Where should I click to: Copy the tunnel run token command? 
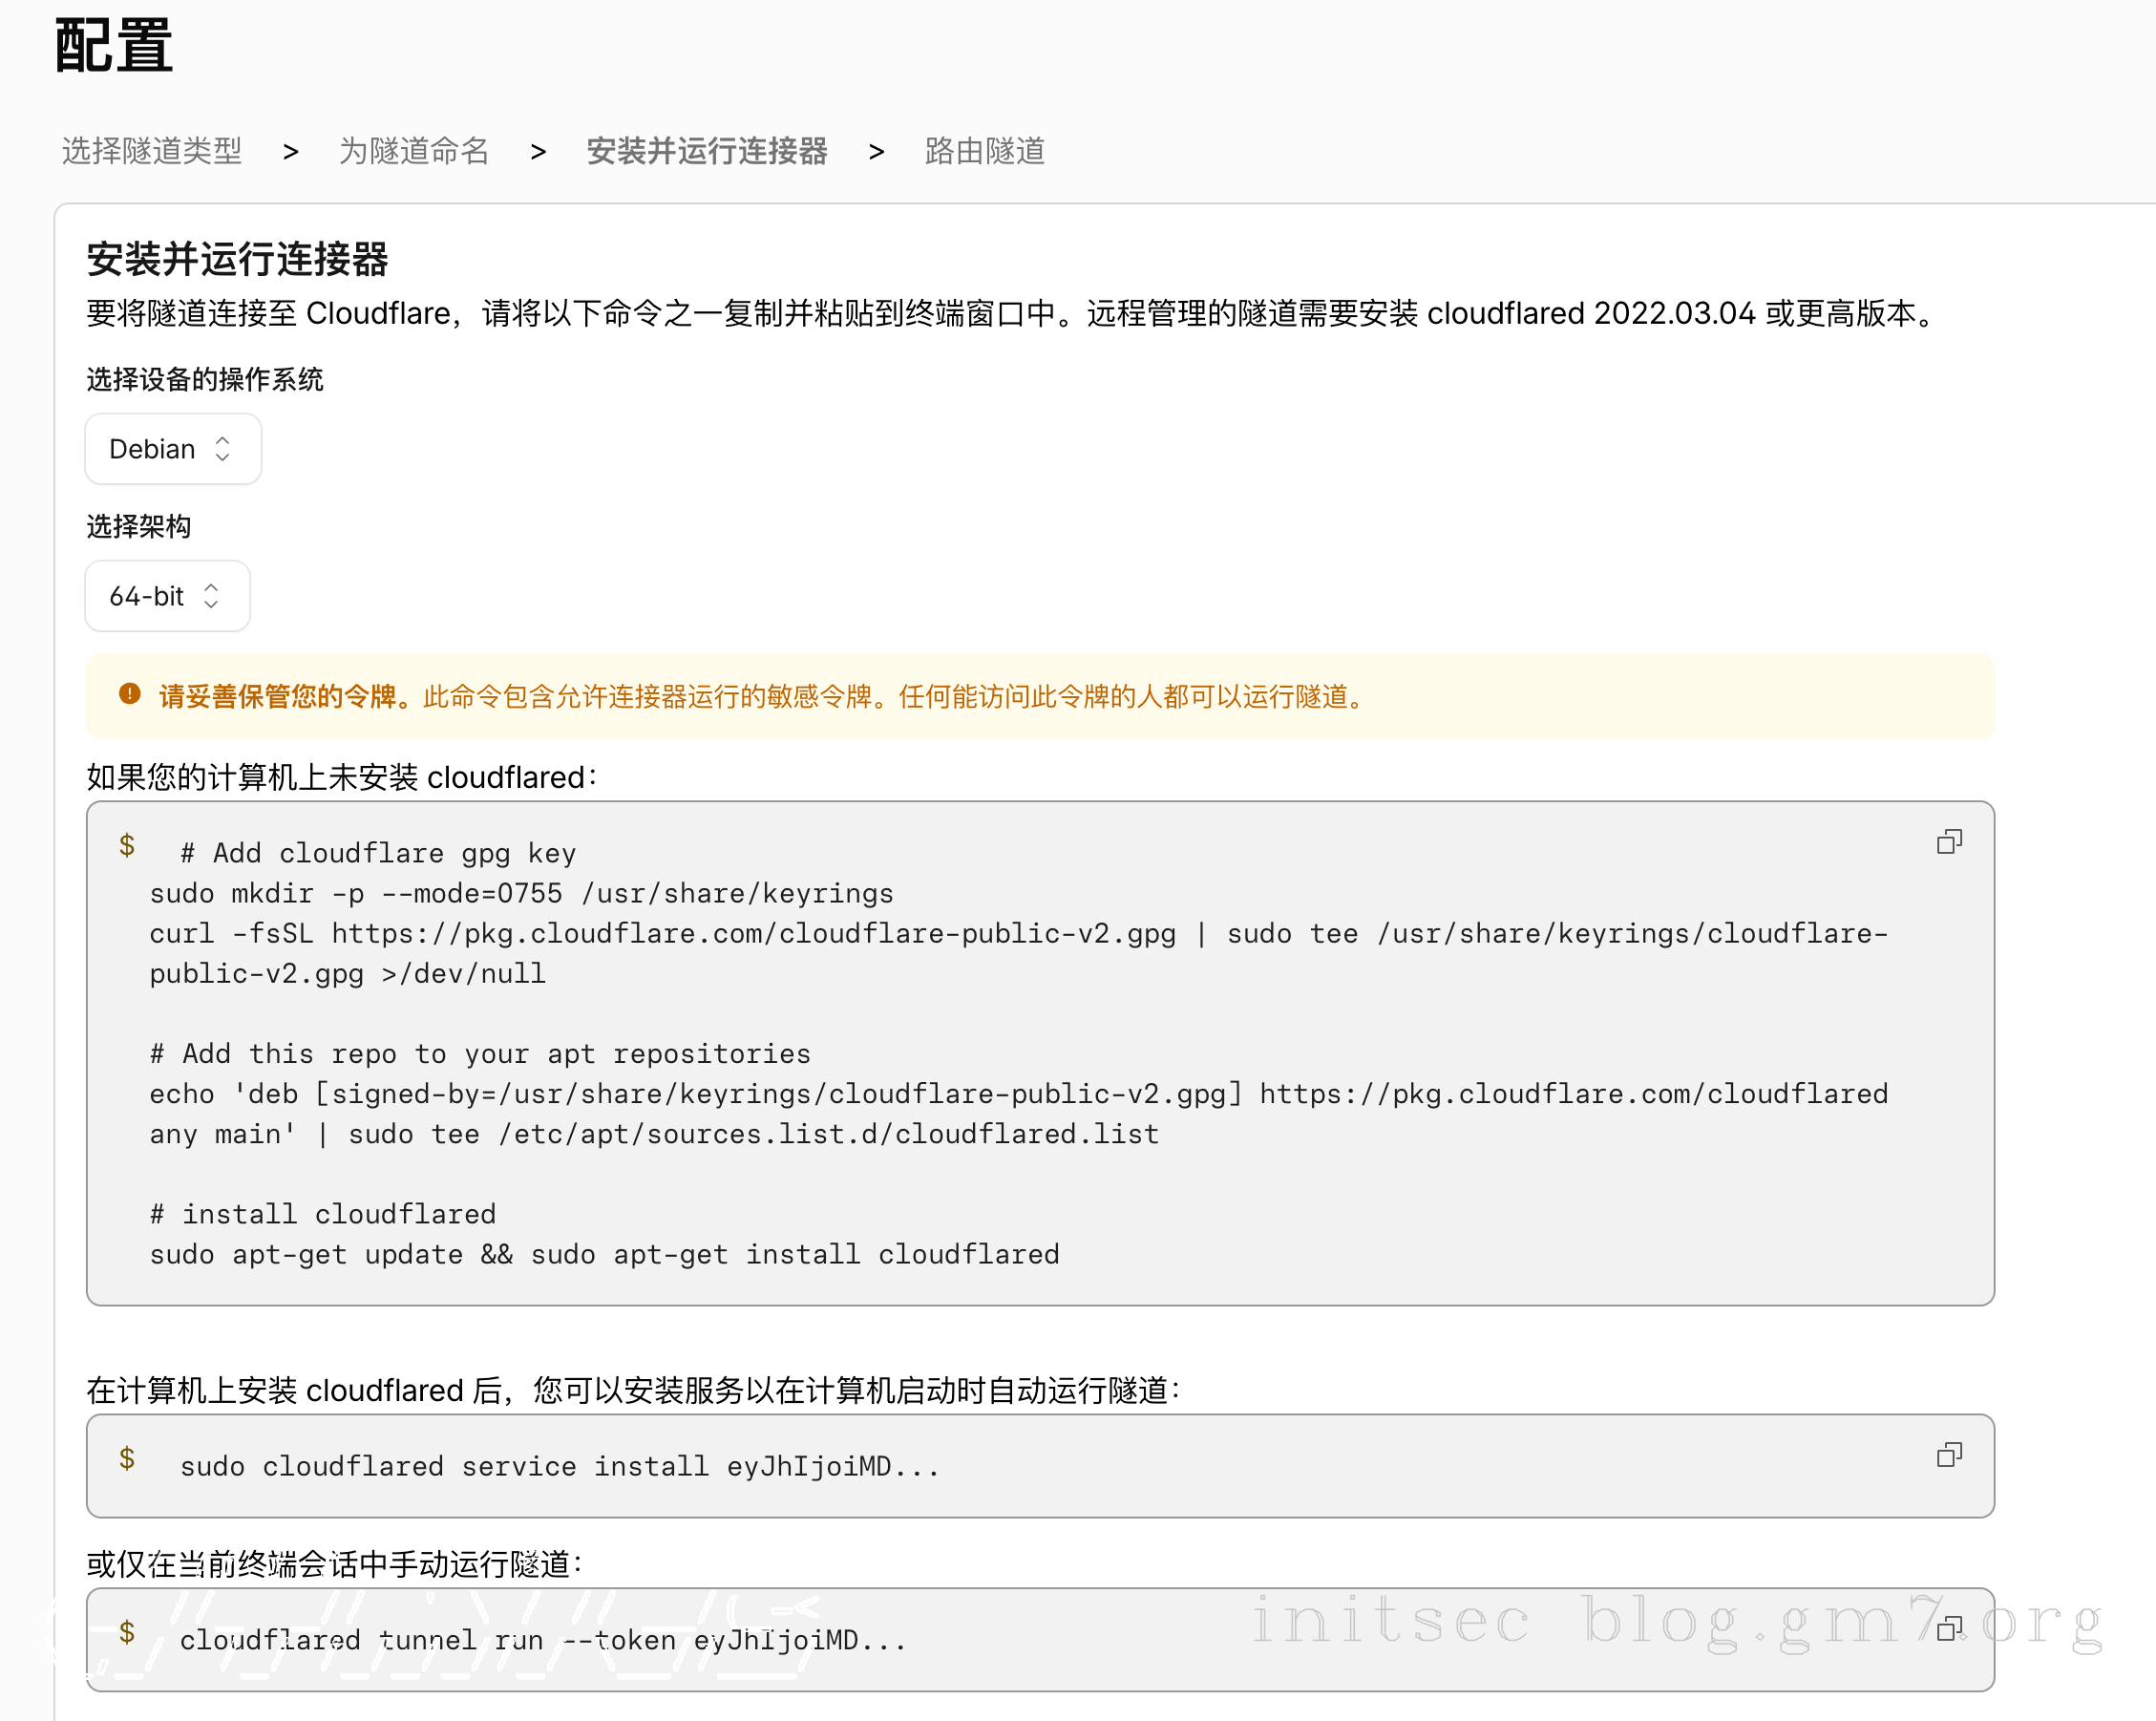pyautogui.click(x=1949, y=1629)
